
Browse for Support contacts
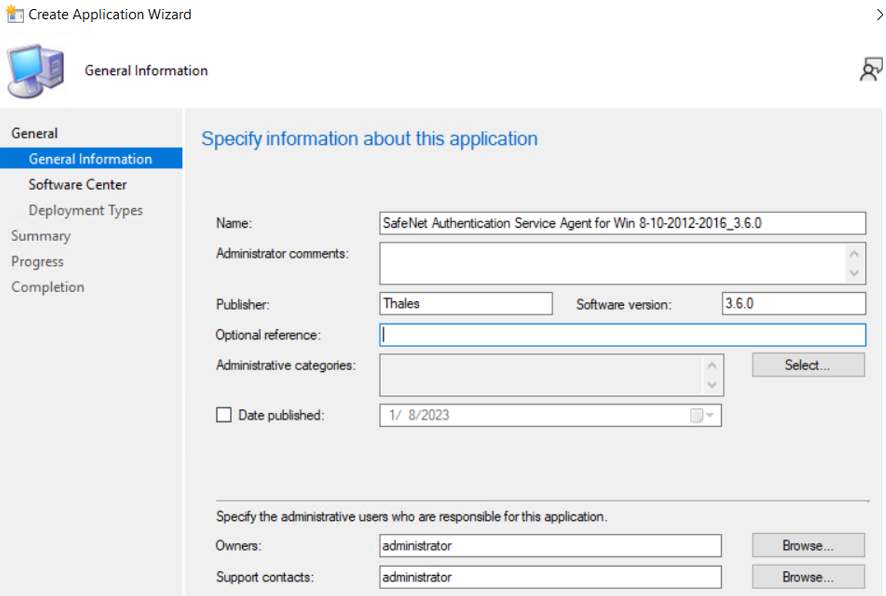tap(808, 577)
